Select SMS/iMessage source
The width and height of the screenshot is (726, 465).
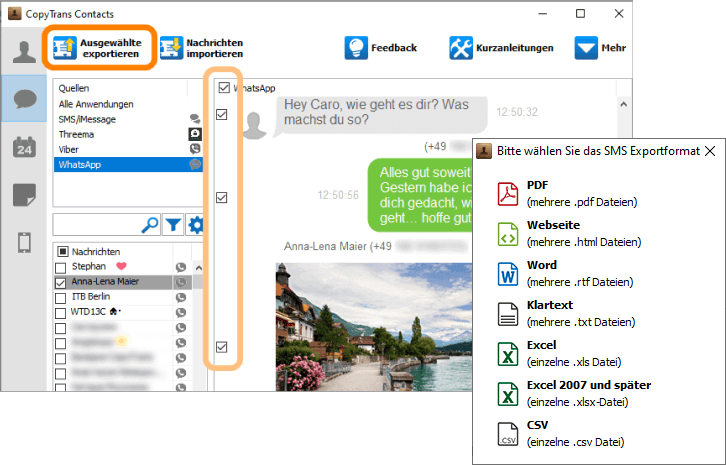[x=87, y=119]
